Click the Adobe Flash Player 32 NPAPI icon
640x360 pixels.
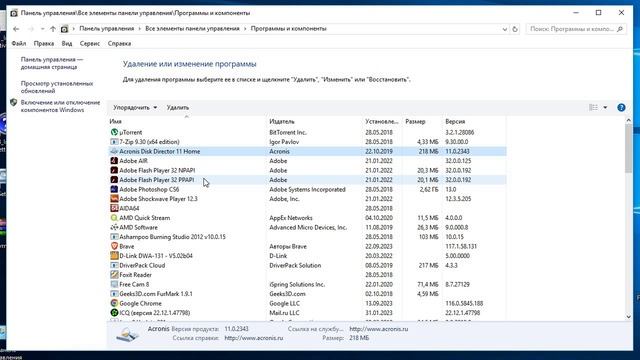pyautogui.click(x=114, y=170)
